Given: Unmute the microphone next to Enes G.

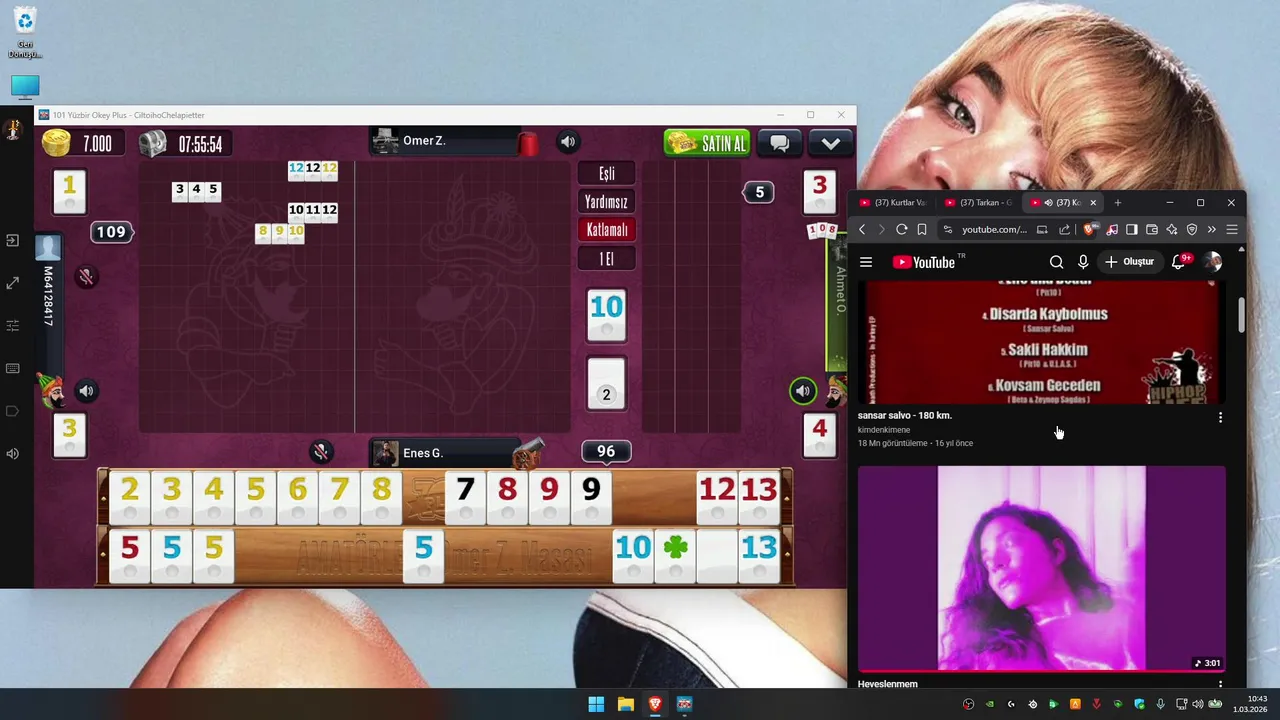Looking at the screenshot, I should tap(321, 453).
